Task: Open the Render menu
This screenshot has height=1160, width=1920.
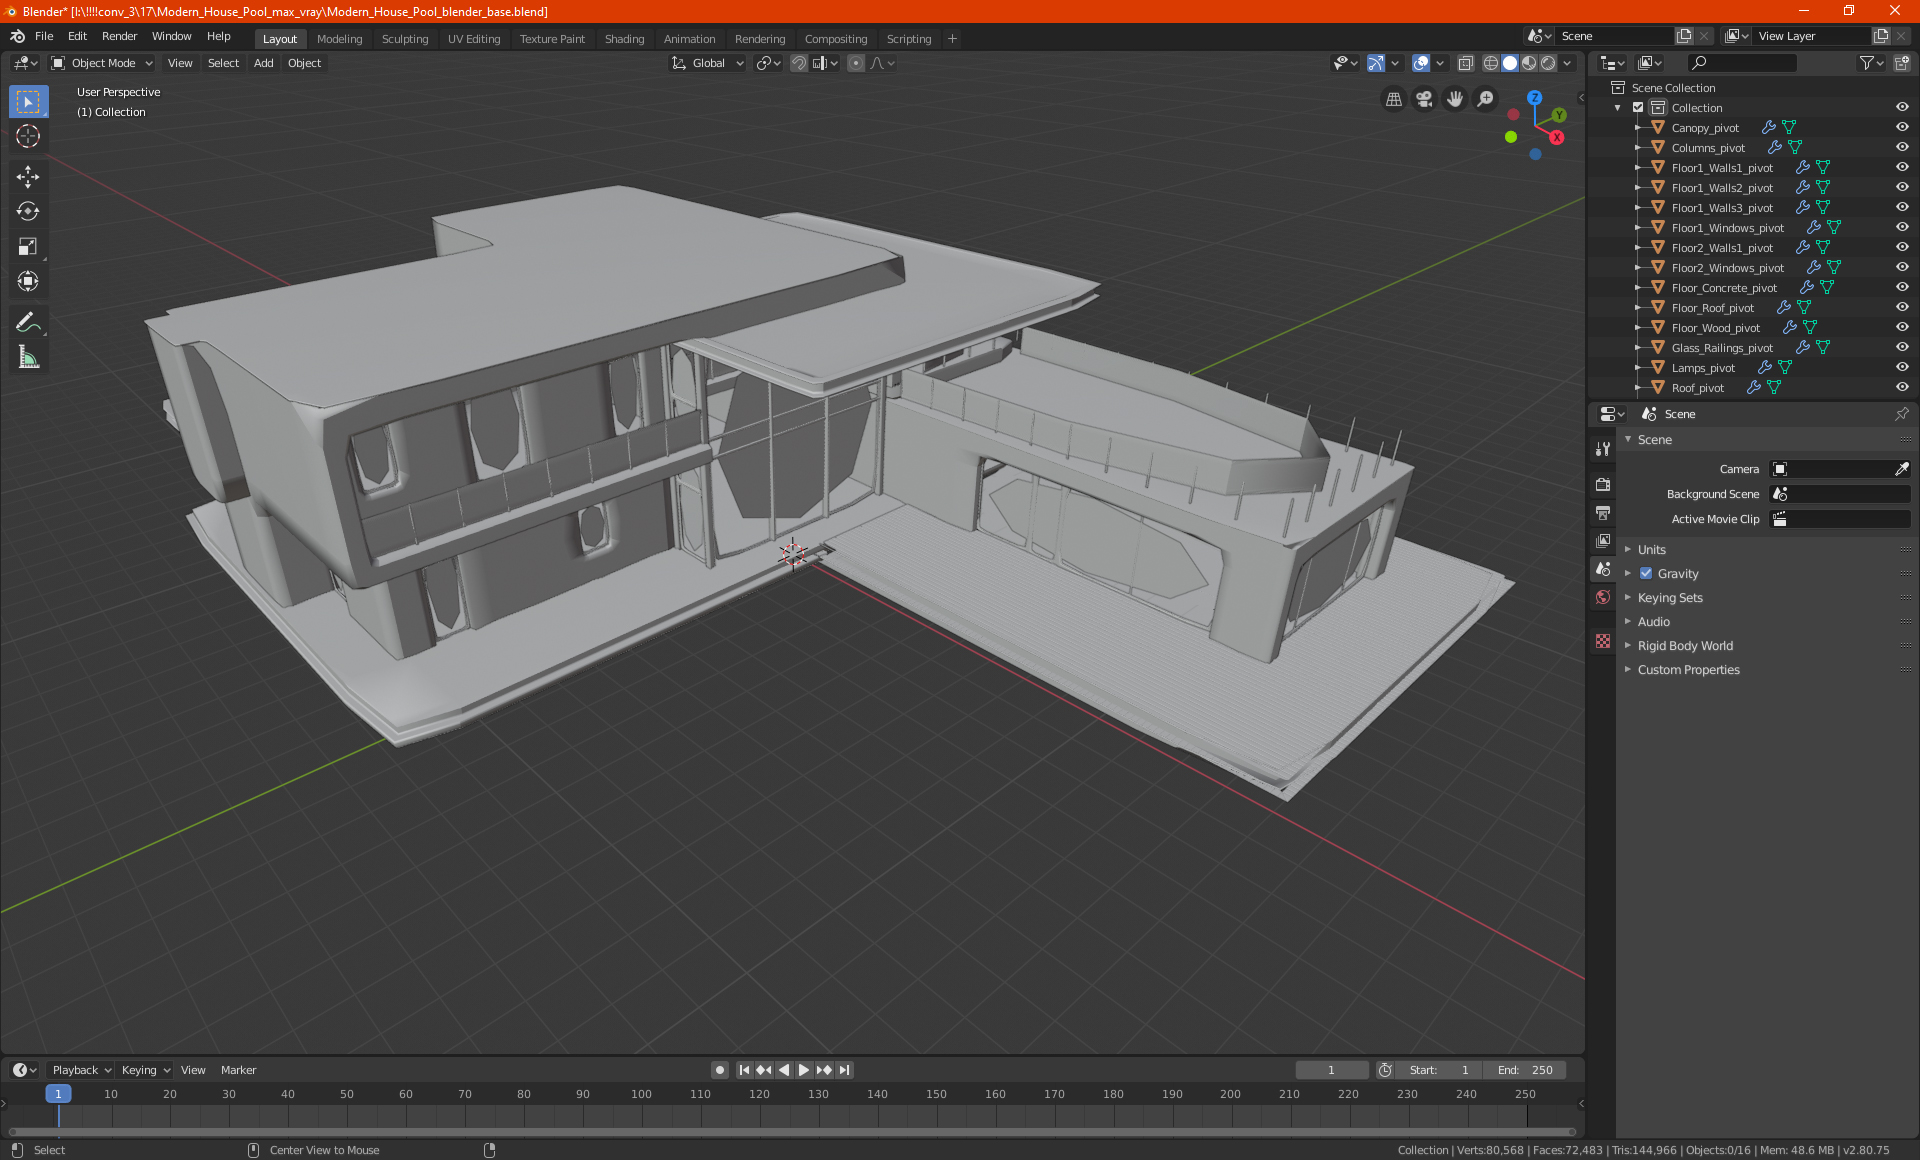Action: [119, 36]
